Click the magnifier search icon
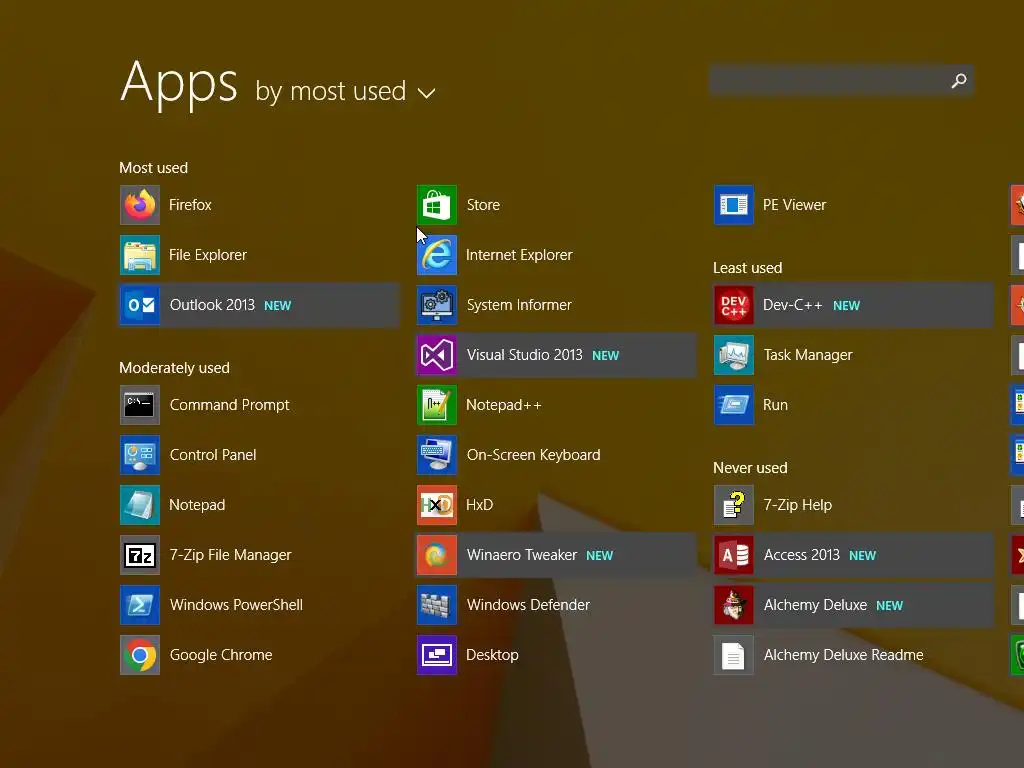1024x768 pixels. (x=959, y=81)
